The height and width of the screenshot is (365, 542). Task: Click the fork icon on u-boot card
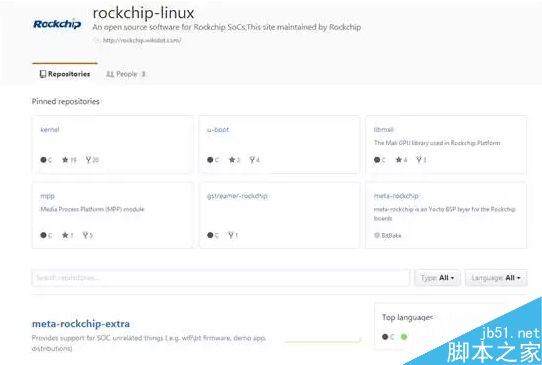click(x=252, y=160)
